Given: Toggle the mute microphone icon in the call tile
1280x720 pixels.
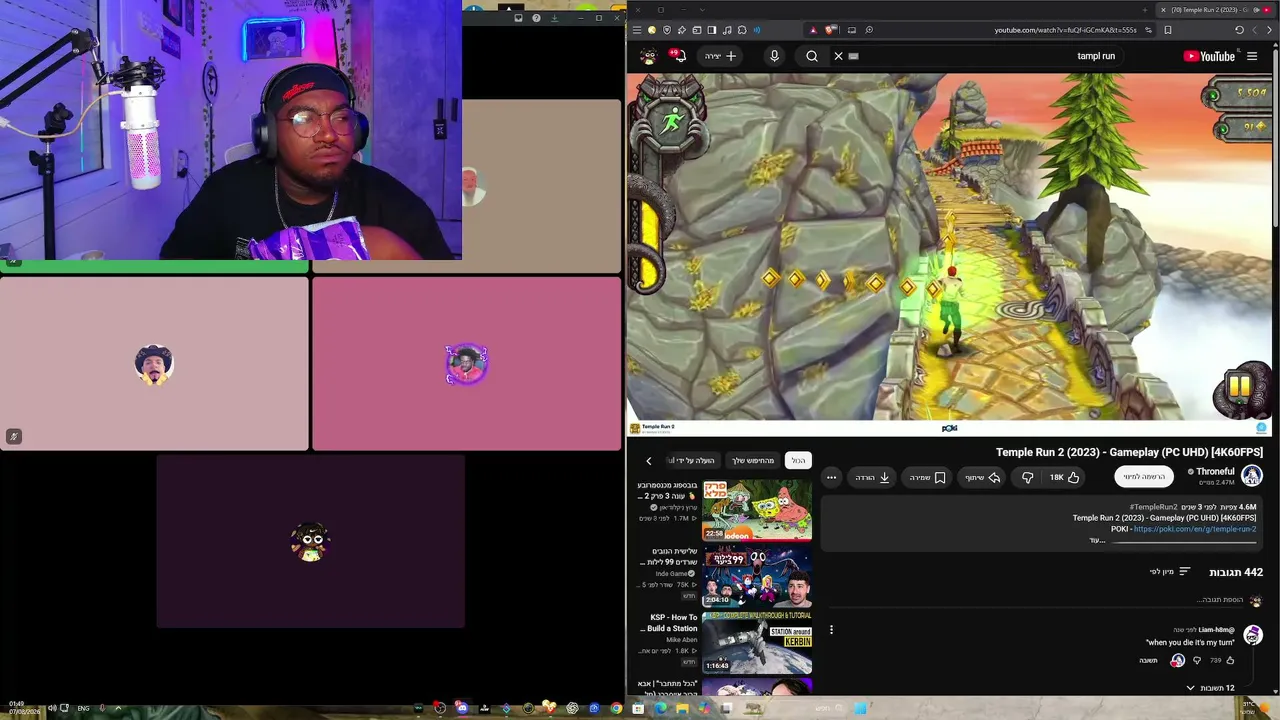Looking at the screenshot, I should click(x=14, y=436).
